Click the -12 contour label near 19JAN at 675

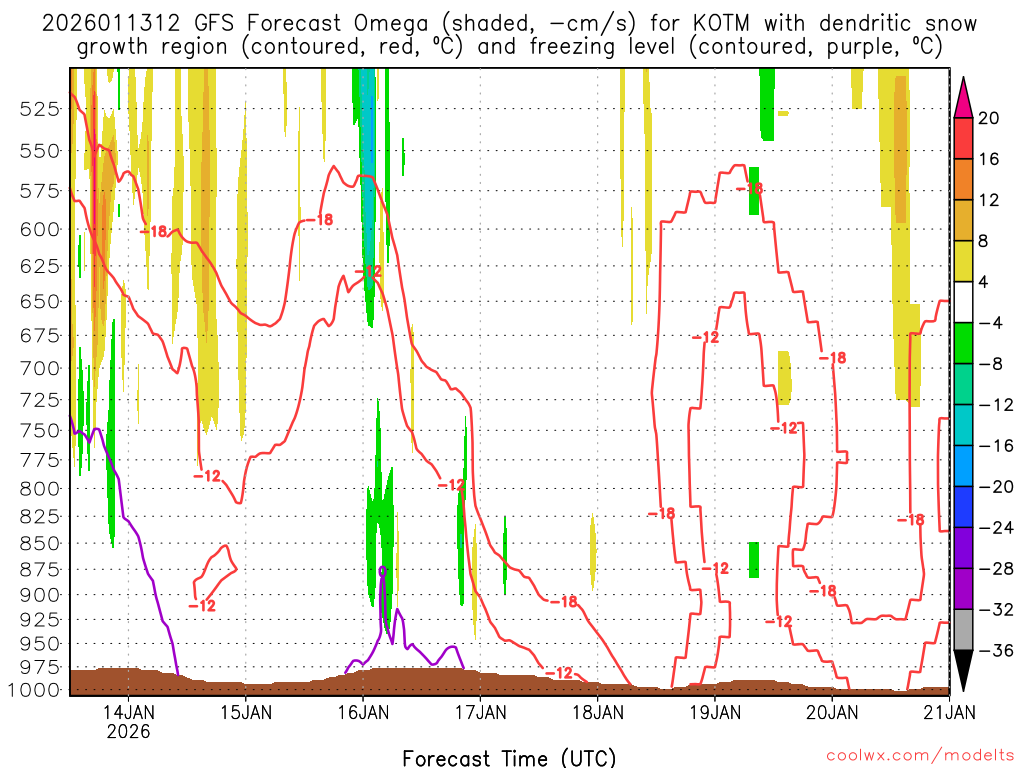(x=705, y=338)
